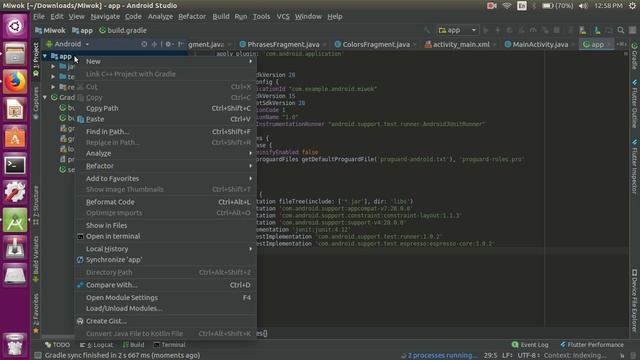640x360 pixels.
Task: Expand the Local History submenu
Action: pos(166,249)
